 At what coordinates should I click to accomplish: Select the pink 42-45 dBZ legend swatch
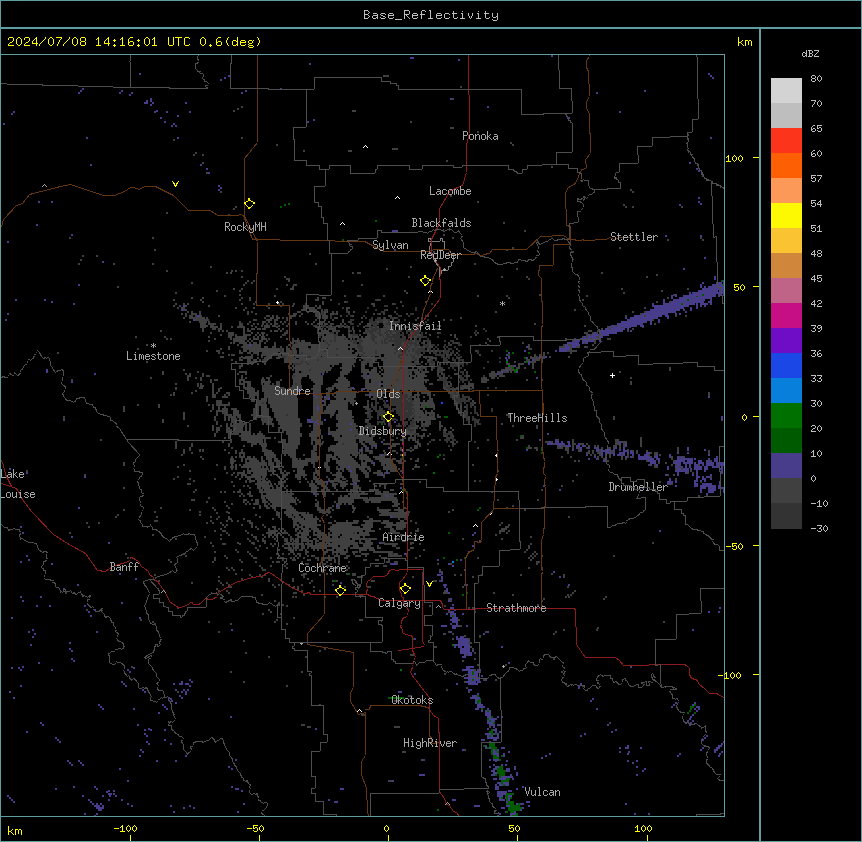point(786,291)
